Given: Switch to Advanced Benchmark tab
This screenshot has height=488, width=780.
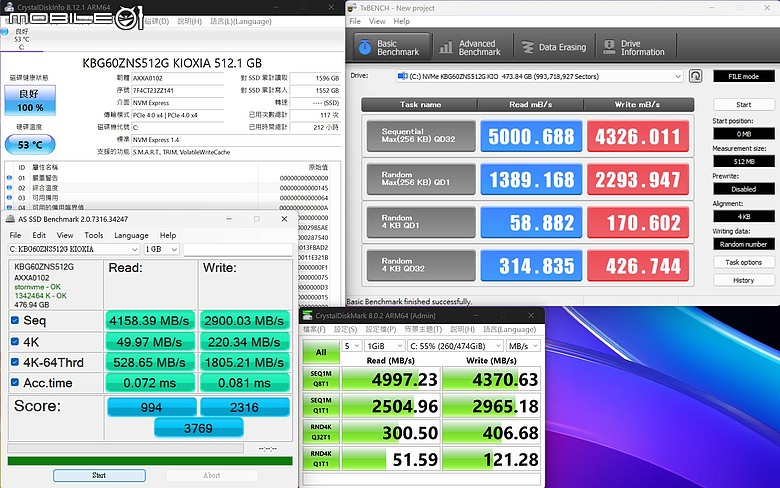Looking at the screenshot, I should [471, 47].
